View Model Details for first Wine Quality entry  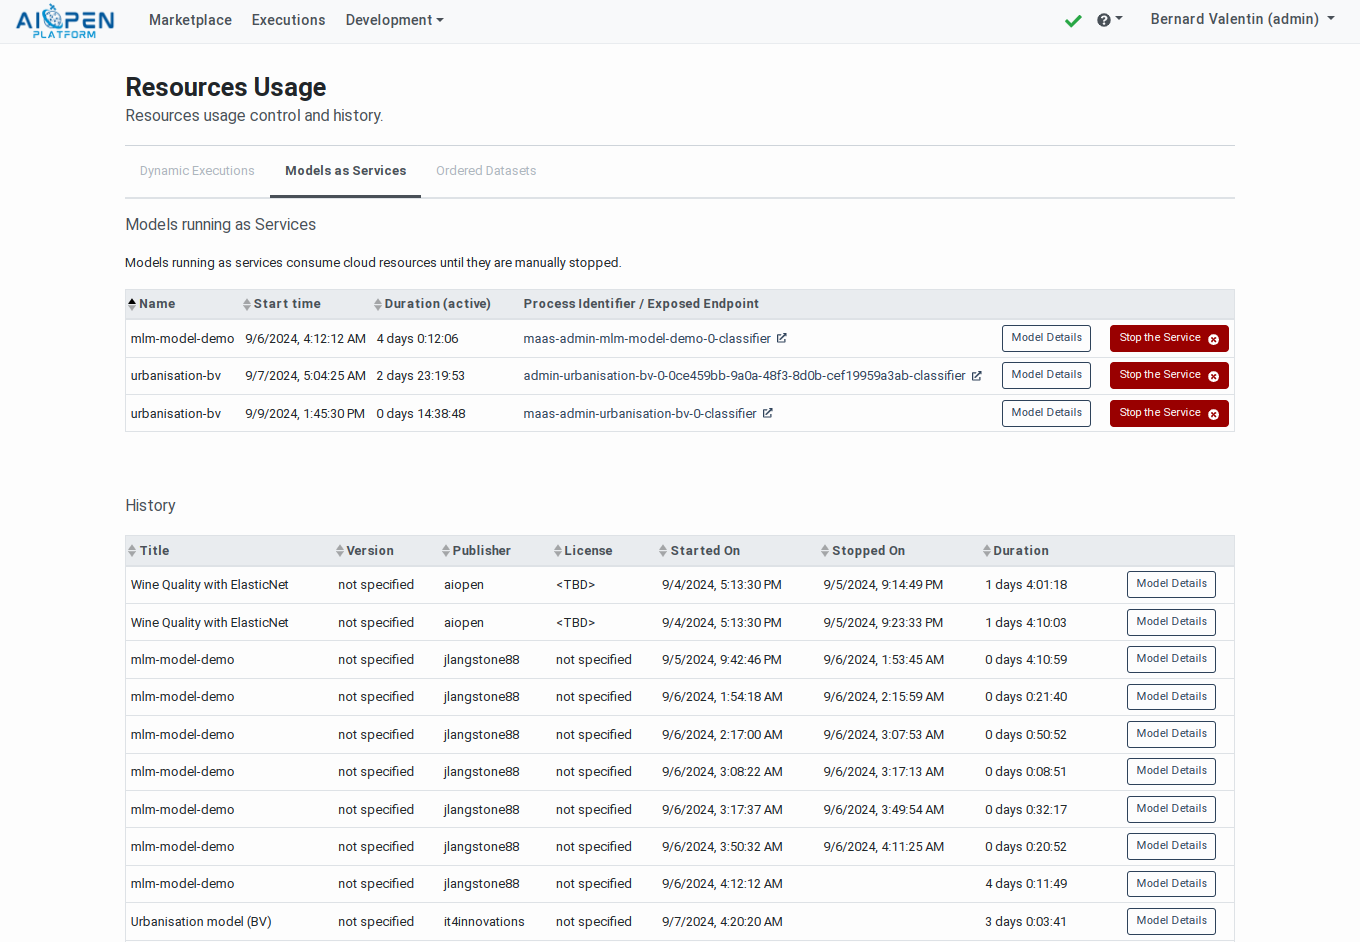(1170, 584)
